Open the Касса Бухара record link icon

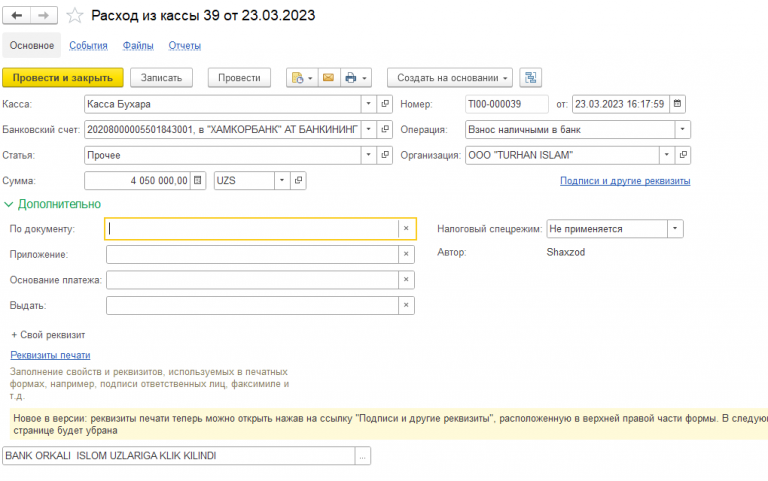pos(385,104)
